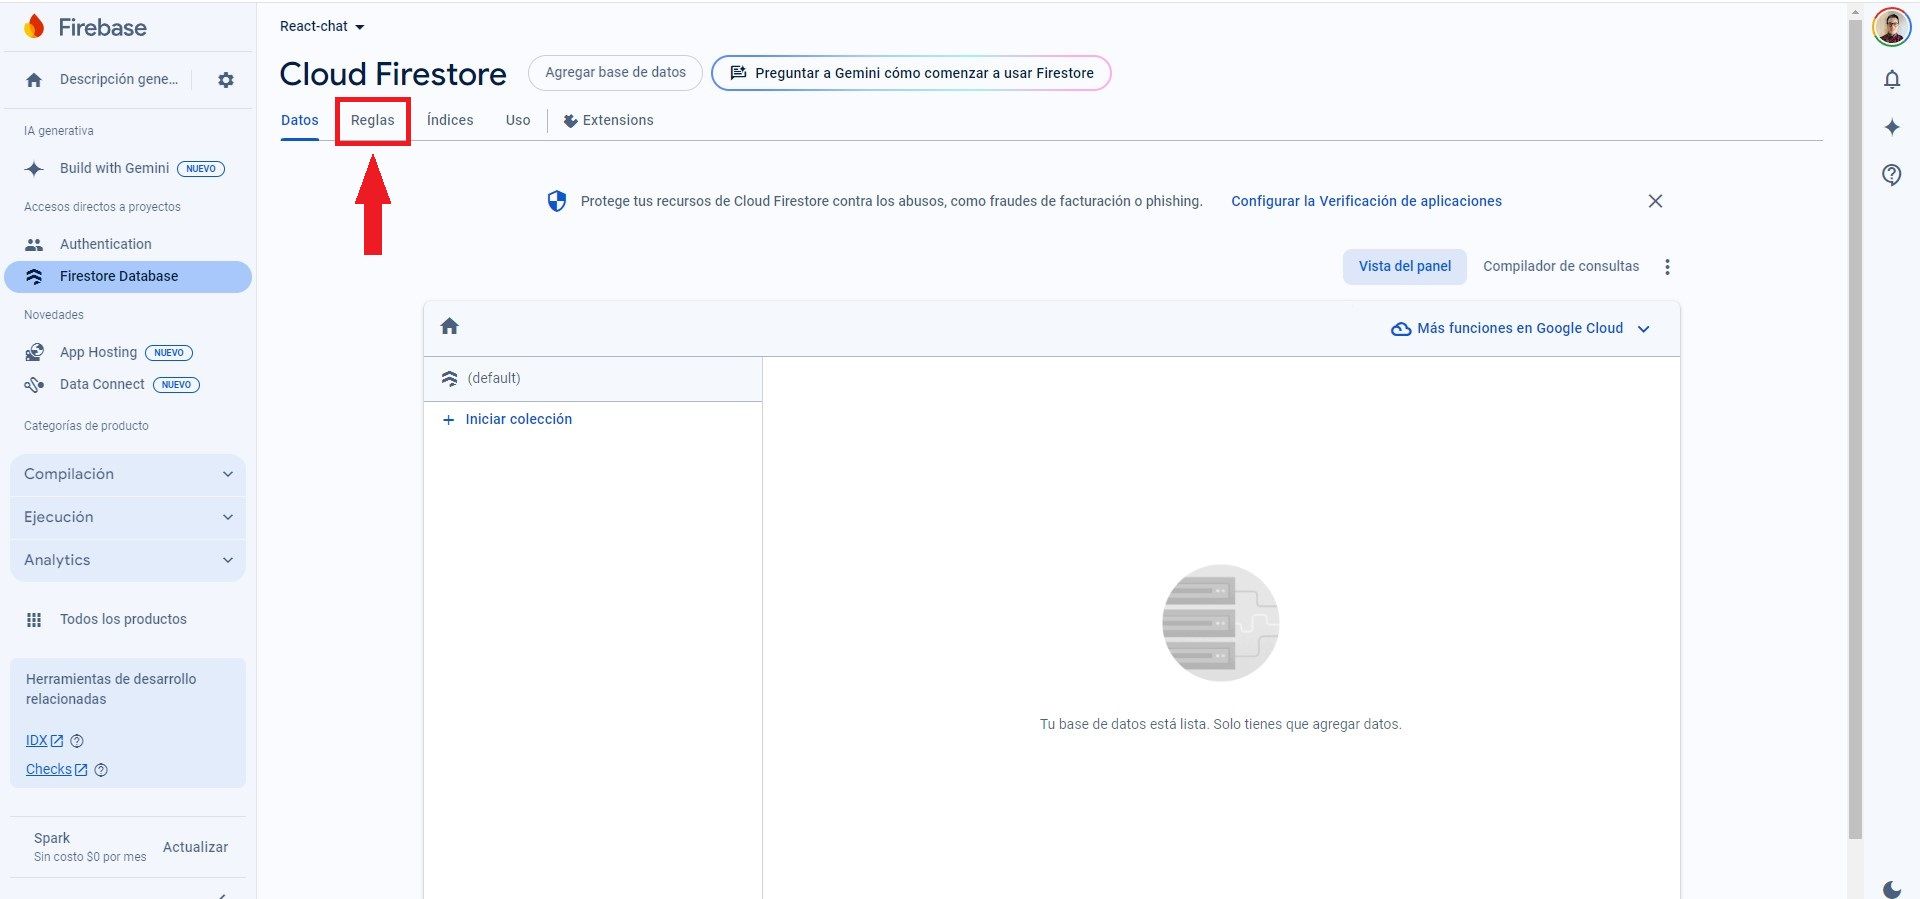
Task: Click the Authentication people icon
Action: [x=34, y=244]
